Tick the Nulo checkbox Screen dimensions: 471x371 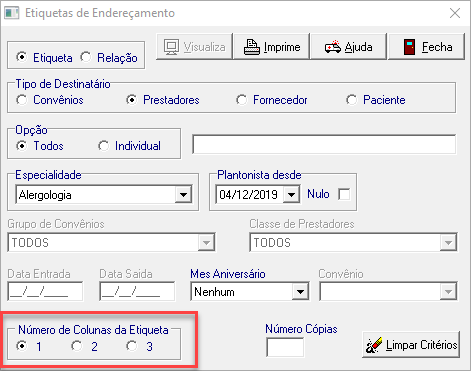click(344, 194)
